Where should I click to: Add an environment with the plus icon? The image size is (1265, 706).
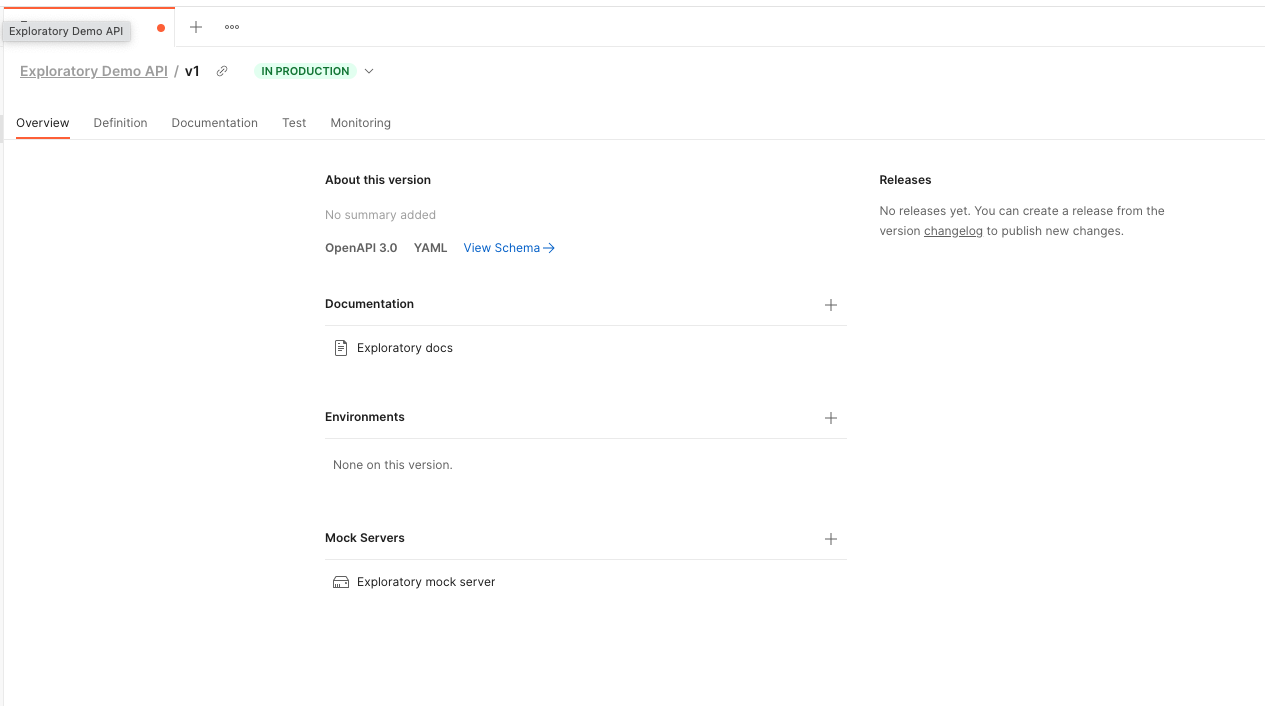click(831, 418)
